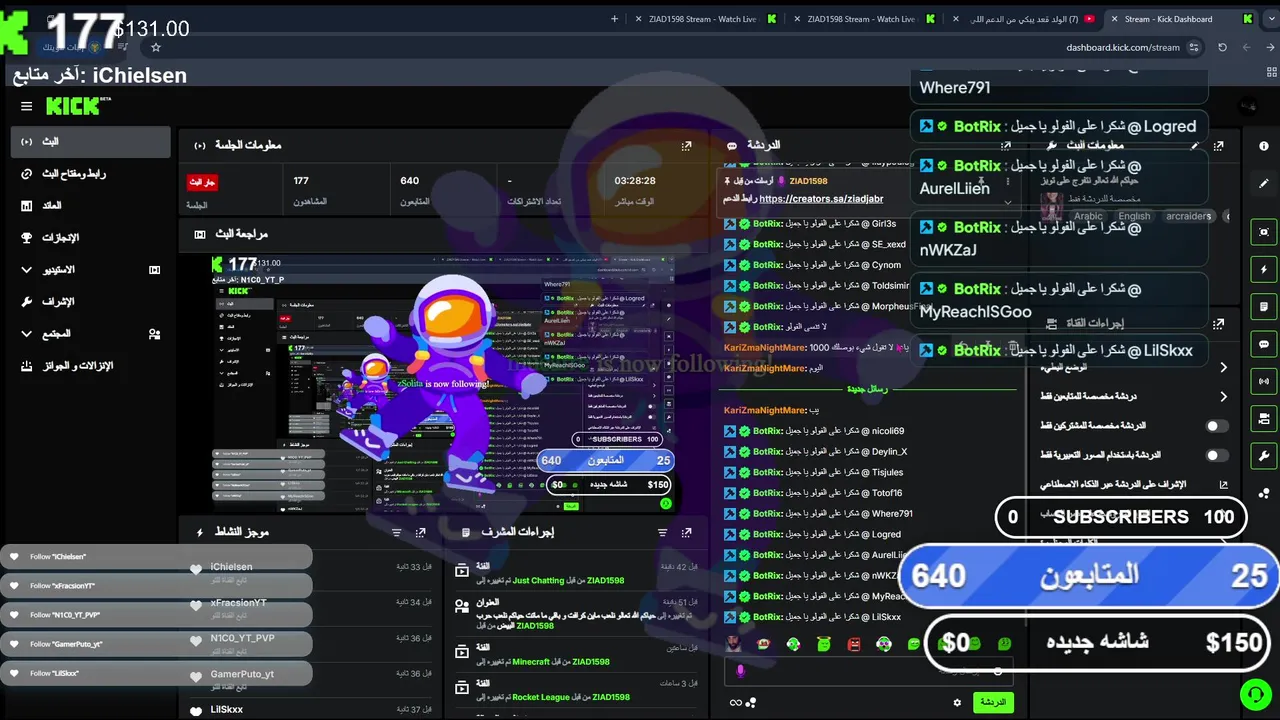Image resolution: width=1280 pixels, height=720 pixels.
Task: Open الإنجازات in the sidebar
Action: click(91, 238)
